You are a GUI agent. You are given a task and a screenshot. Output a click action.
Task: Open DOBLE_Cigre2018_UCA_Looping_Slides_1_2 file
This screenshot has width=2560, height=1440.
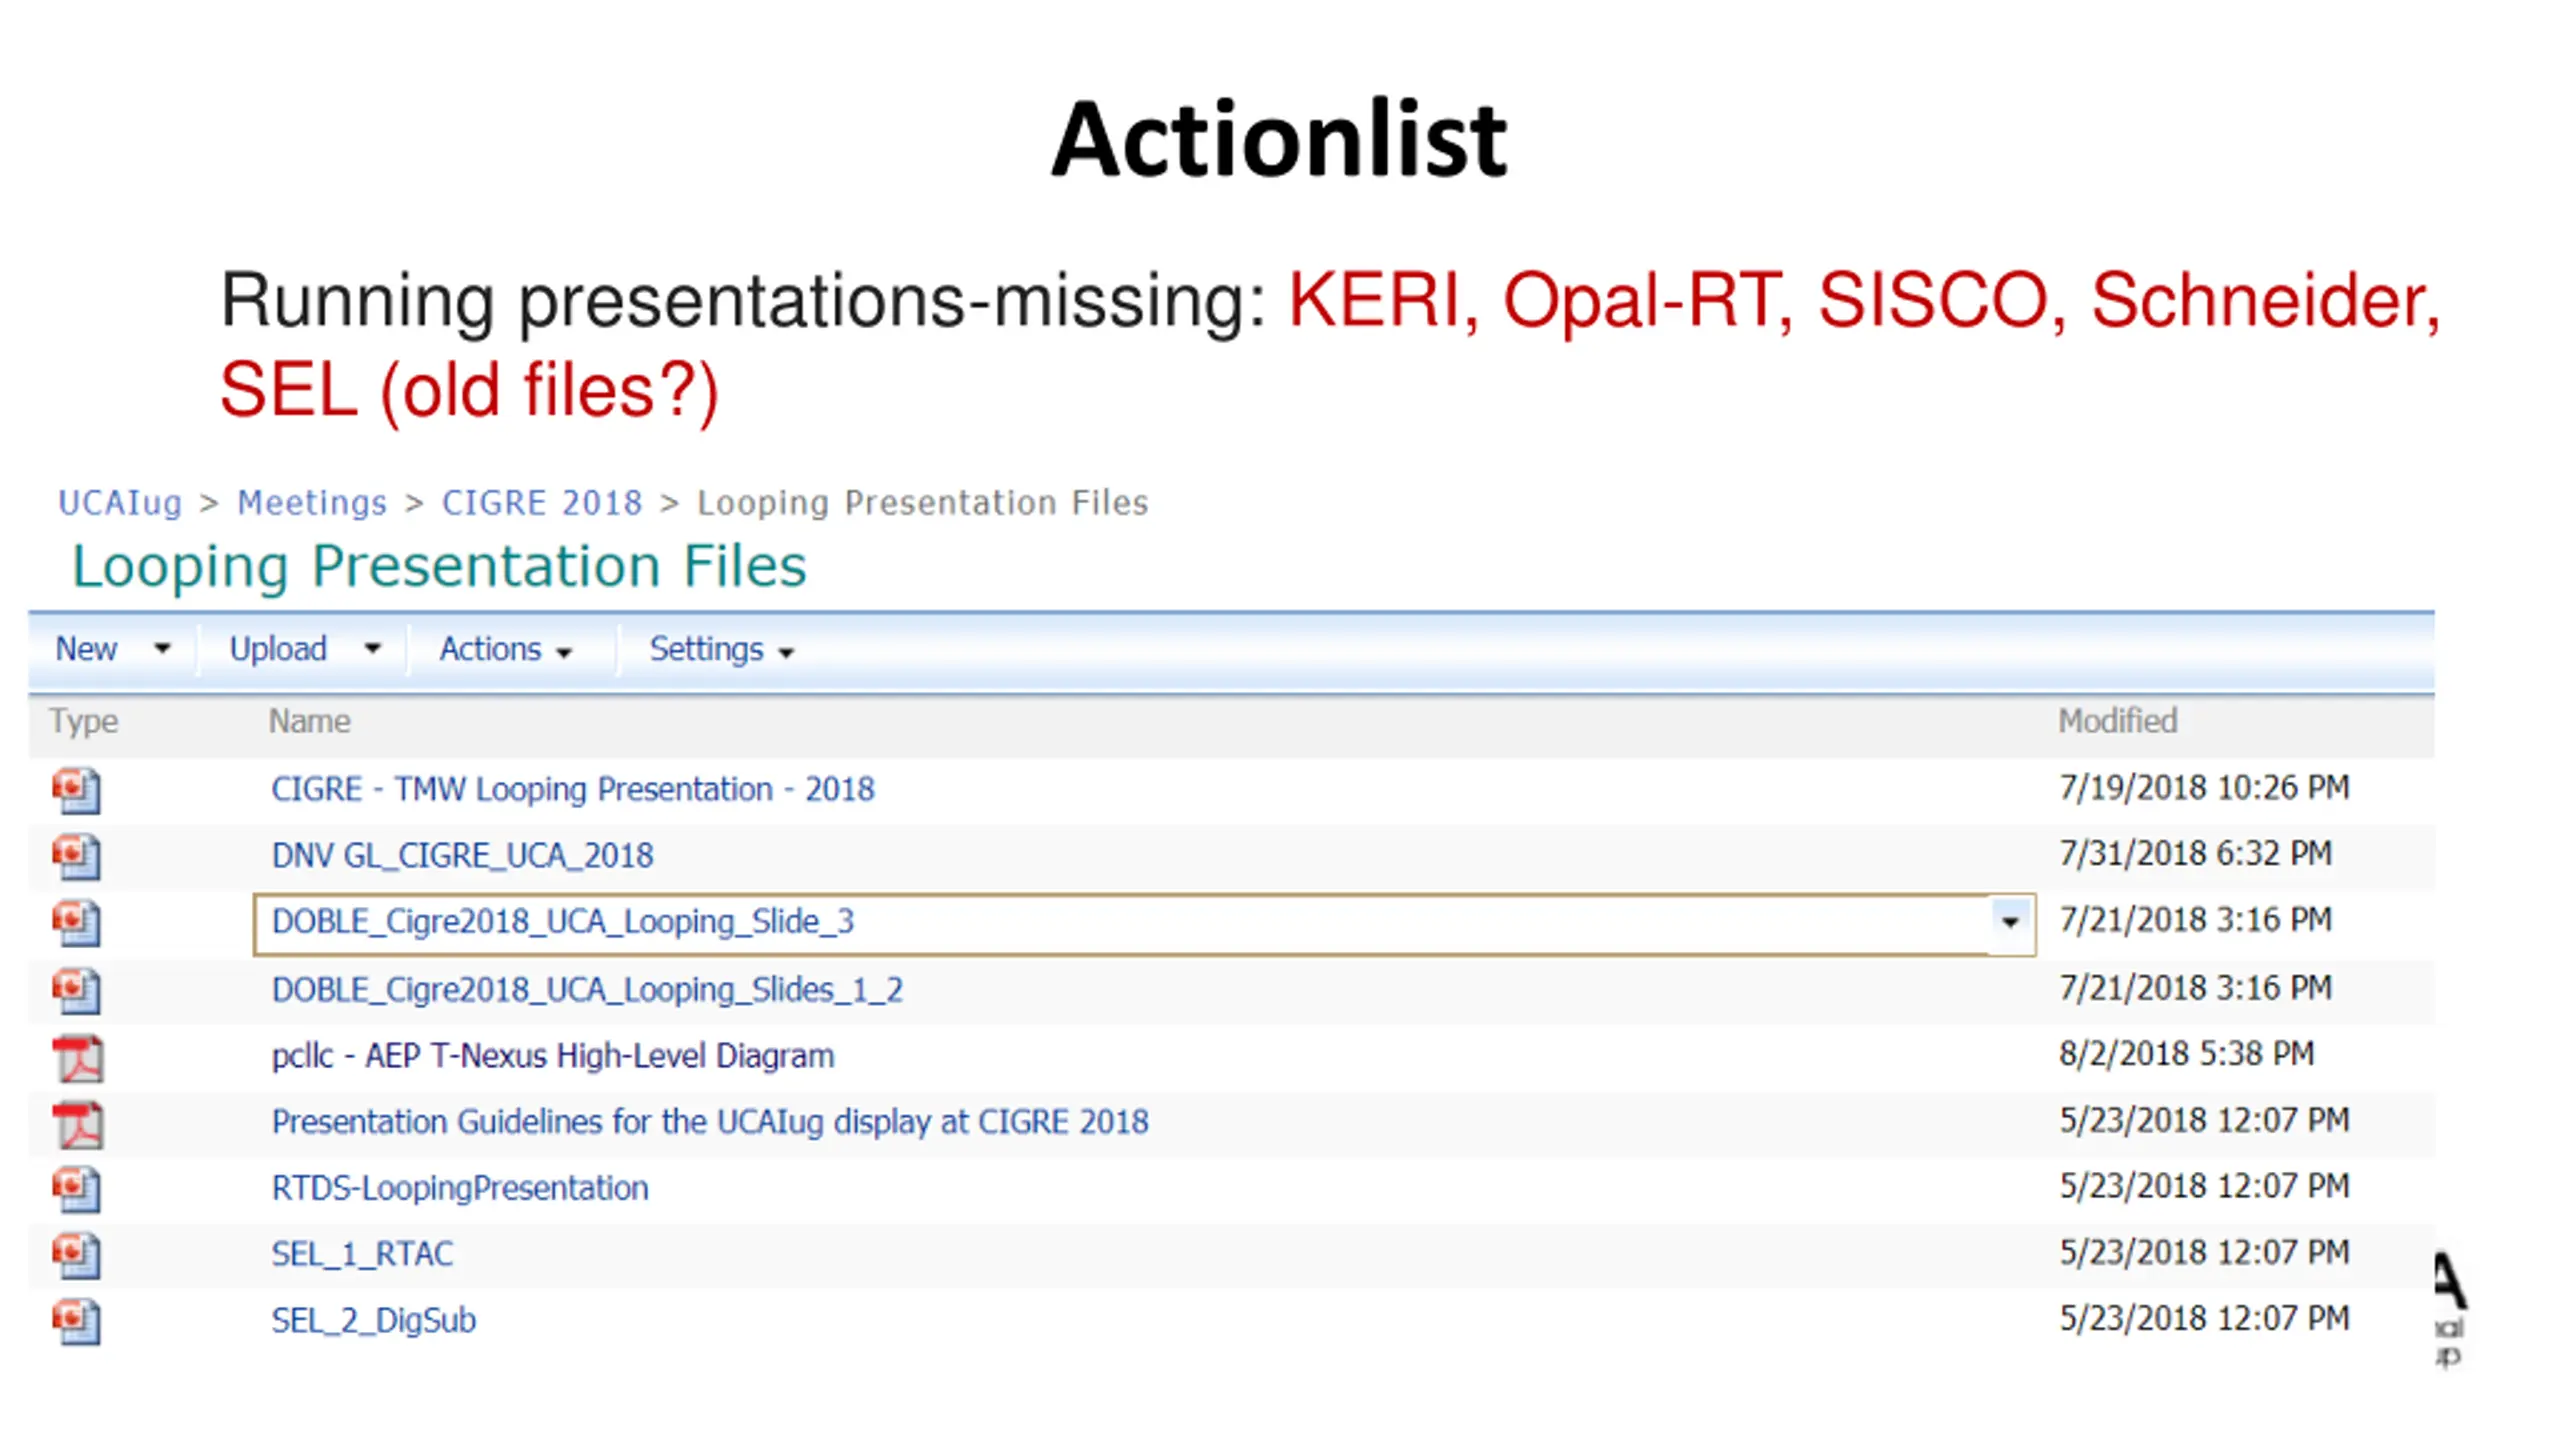point(587,990)
